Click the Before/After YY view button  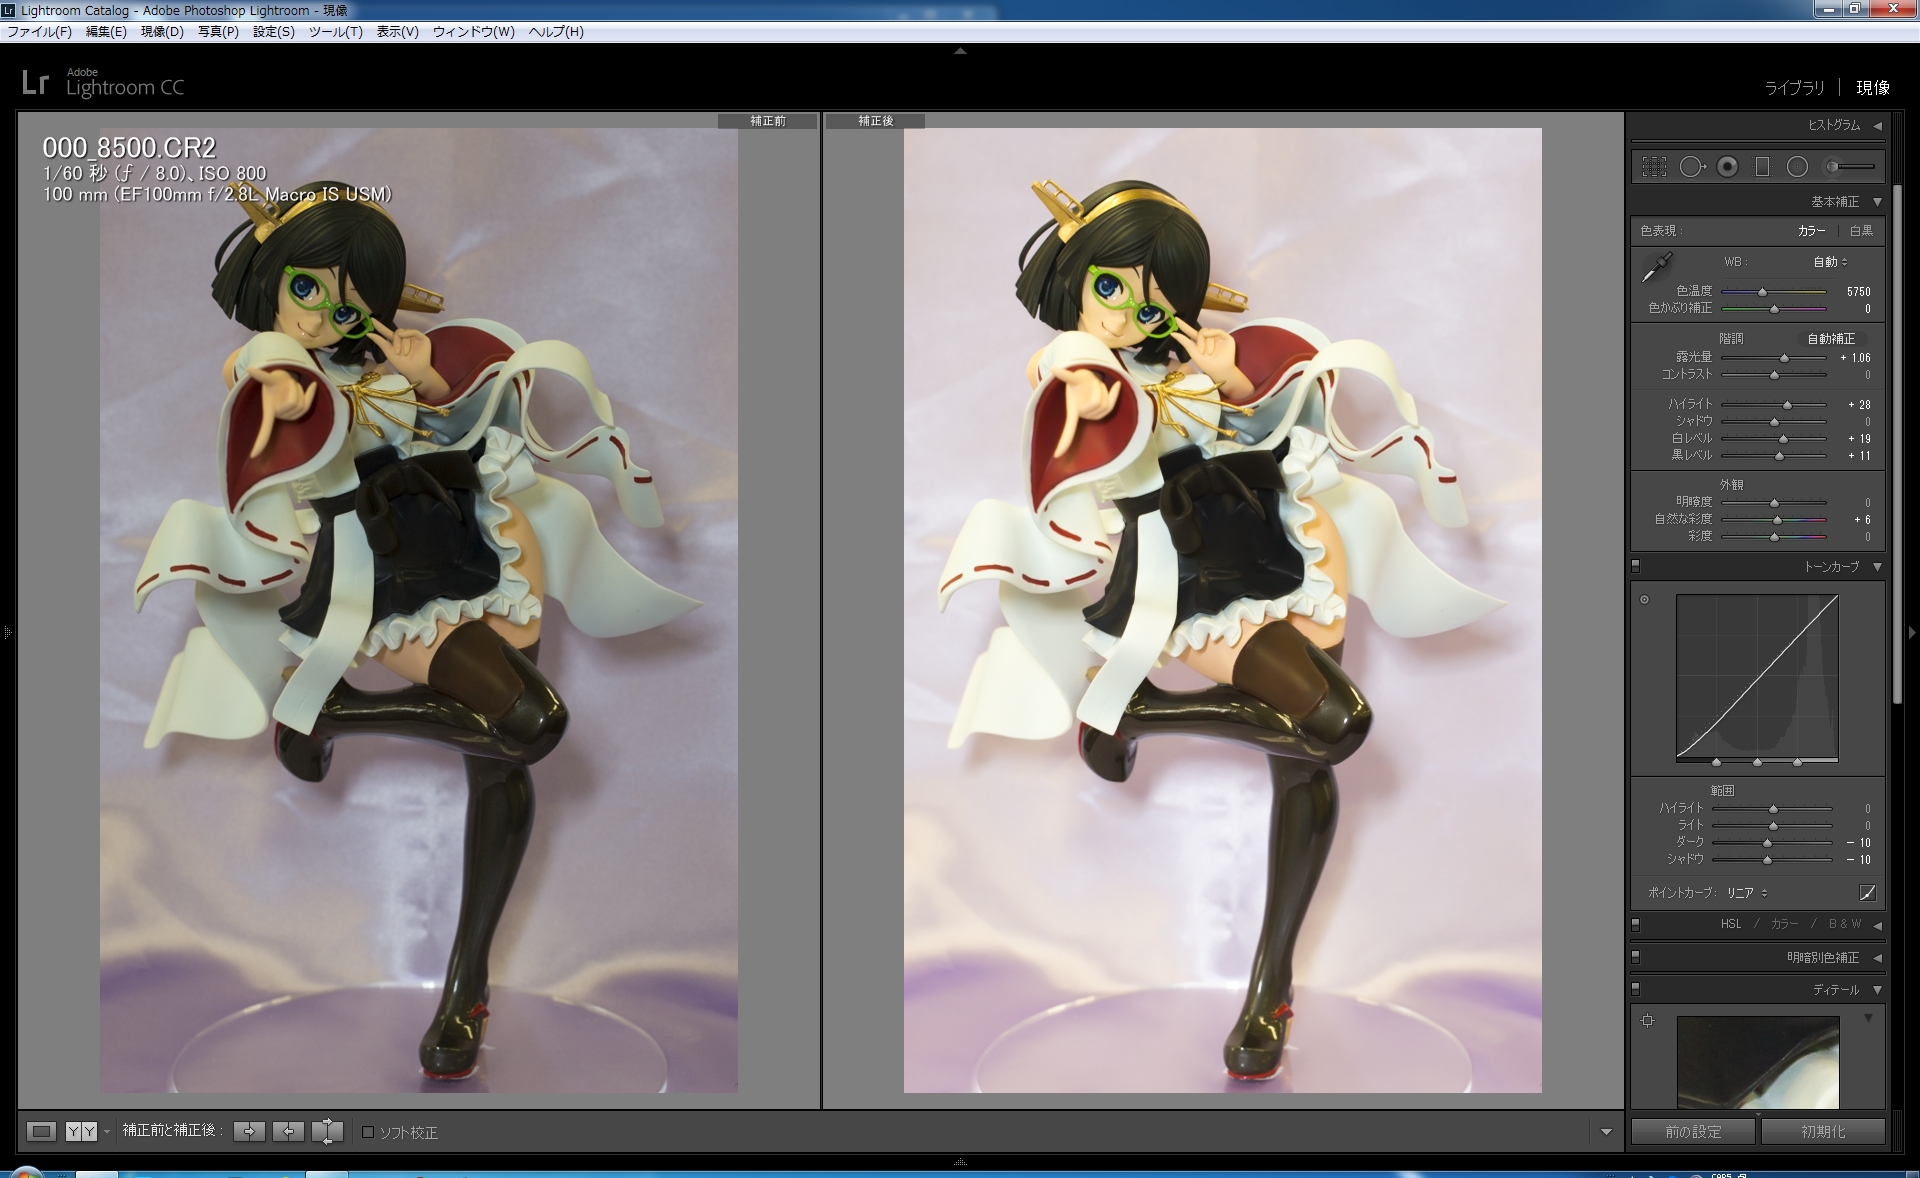81,1131
